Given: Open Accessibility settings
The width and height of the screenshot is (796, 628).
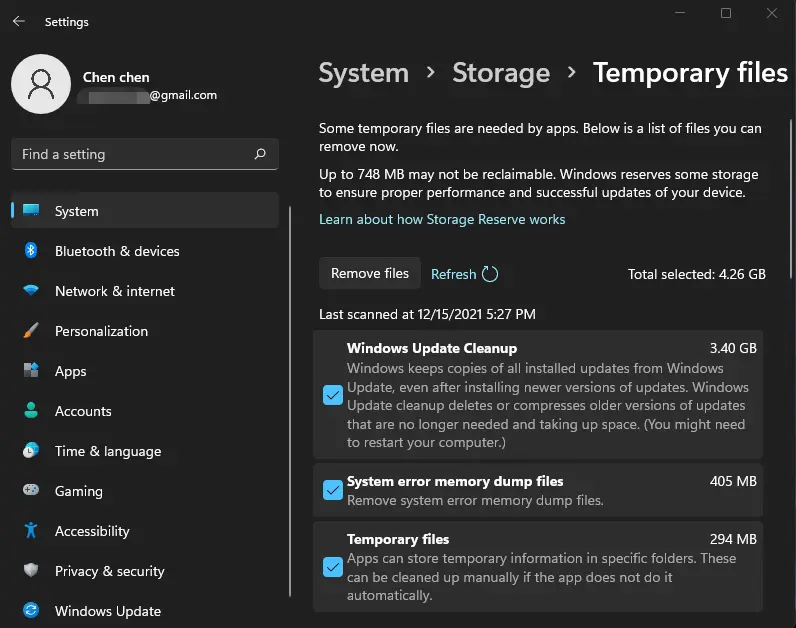Looking at the screenshot, I should (x=145, y=531).
